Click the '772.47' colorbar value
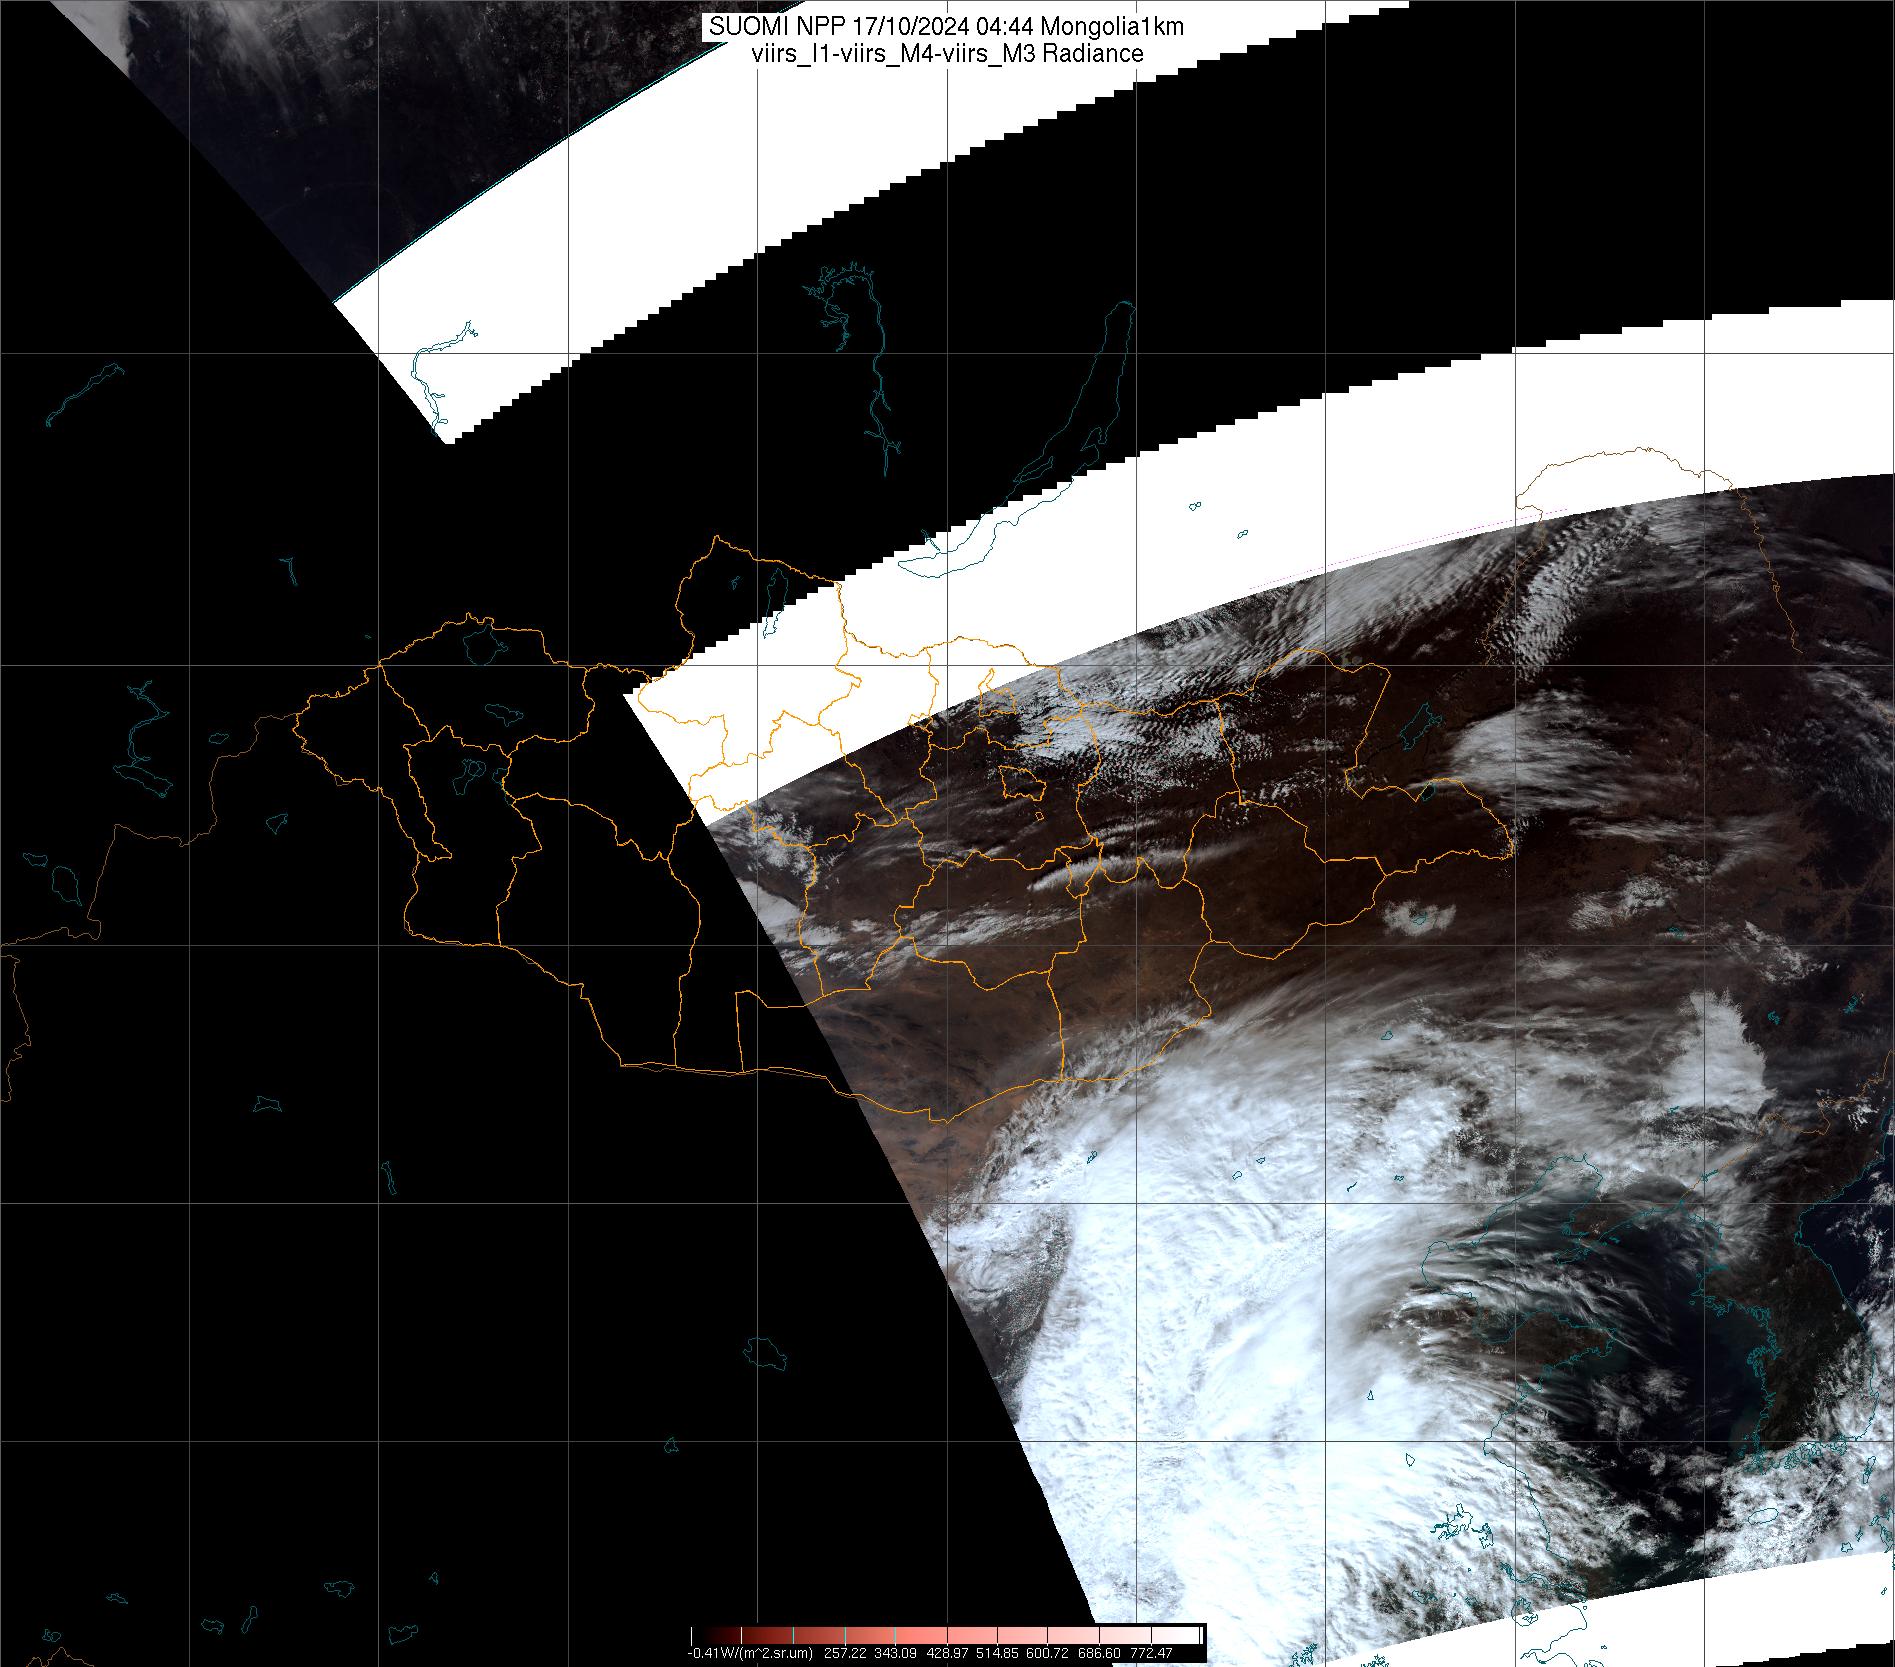 1153,1653
